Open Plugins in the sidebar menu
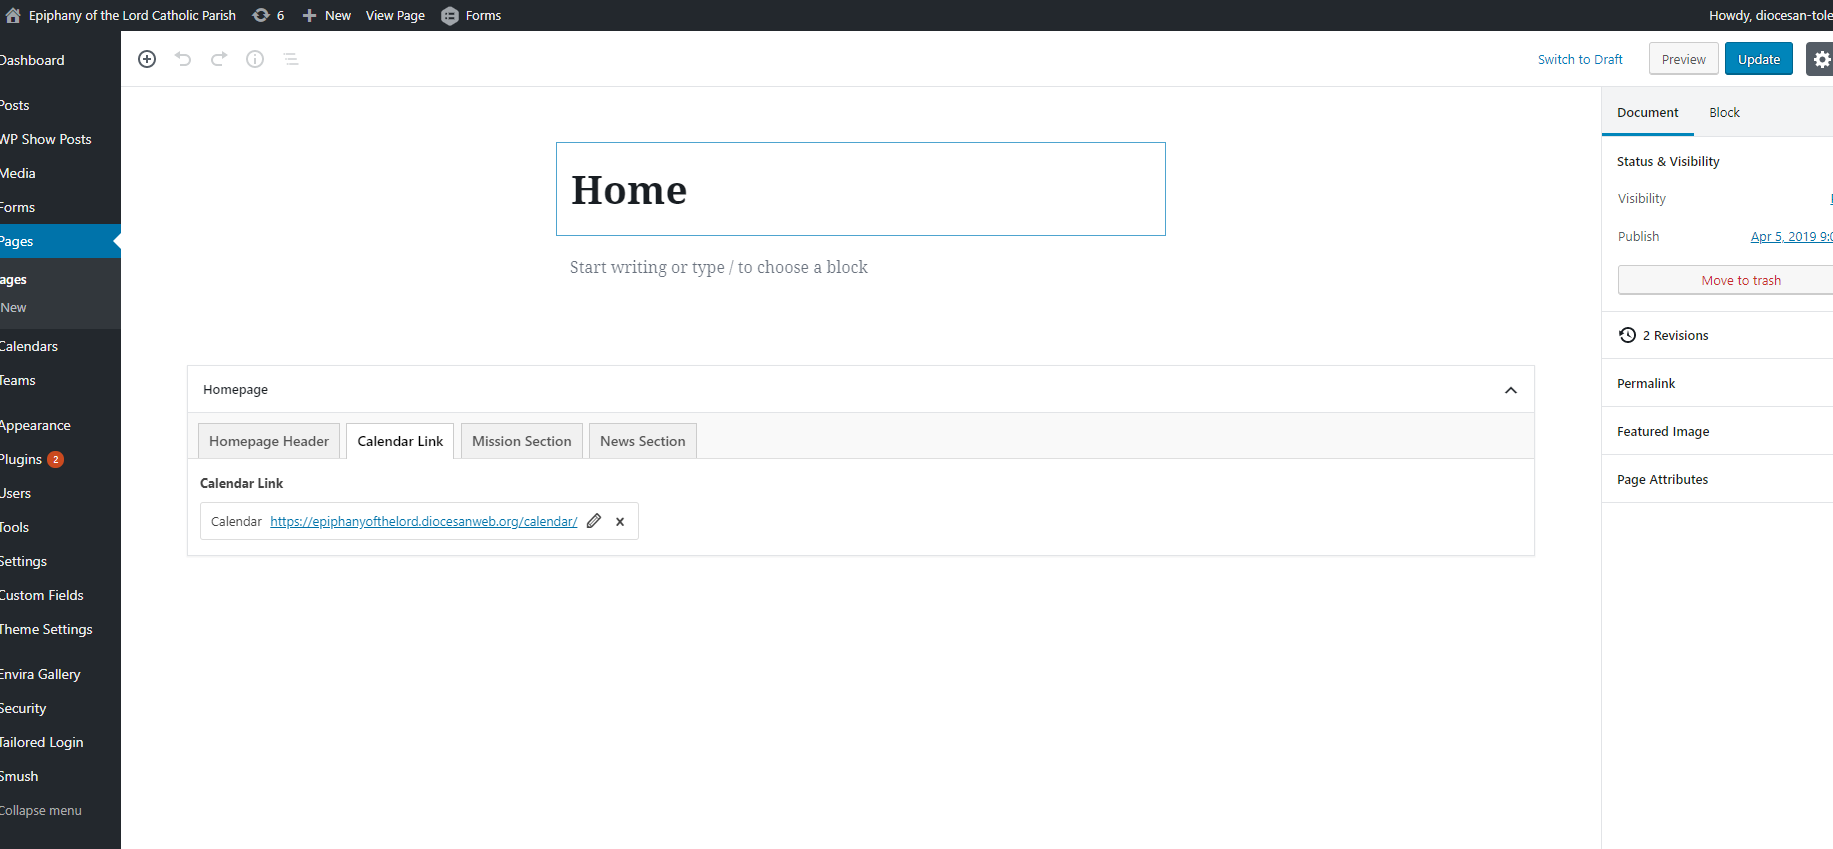The height and width of the screenshot is (849, 1833). (x=22, y=459)
